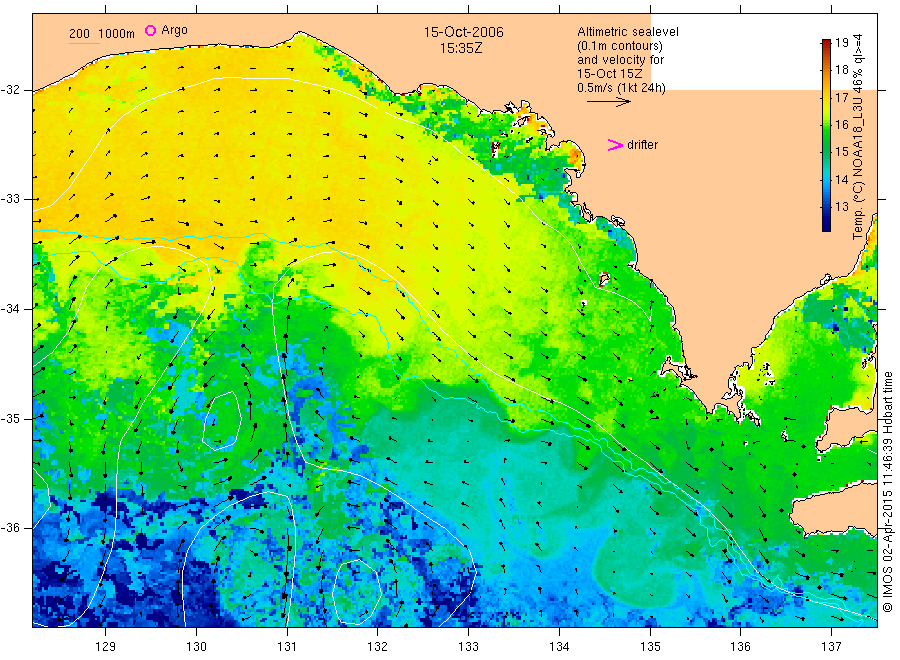The image size is (900, 660).
Task: Click the '(0.1m contours)' legend line
Action: pos(620,46)
